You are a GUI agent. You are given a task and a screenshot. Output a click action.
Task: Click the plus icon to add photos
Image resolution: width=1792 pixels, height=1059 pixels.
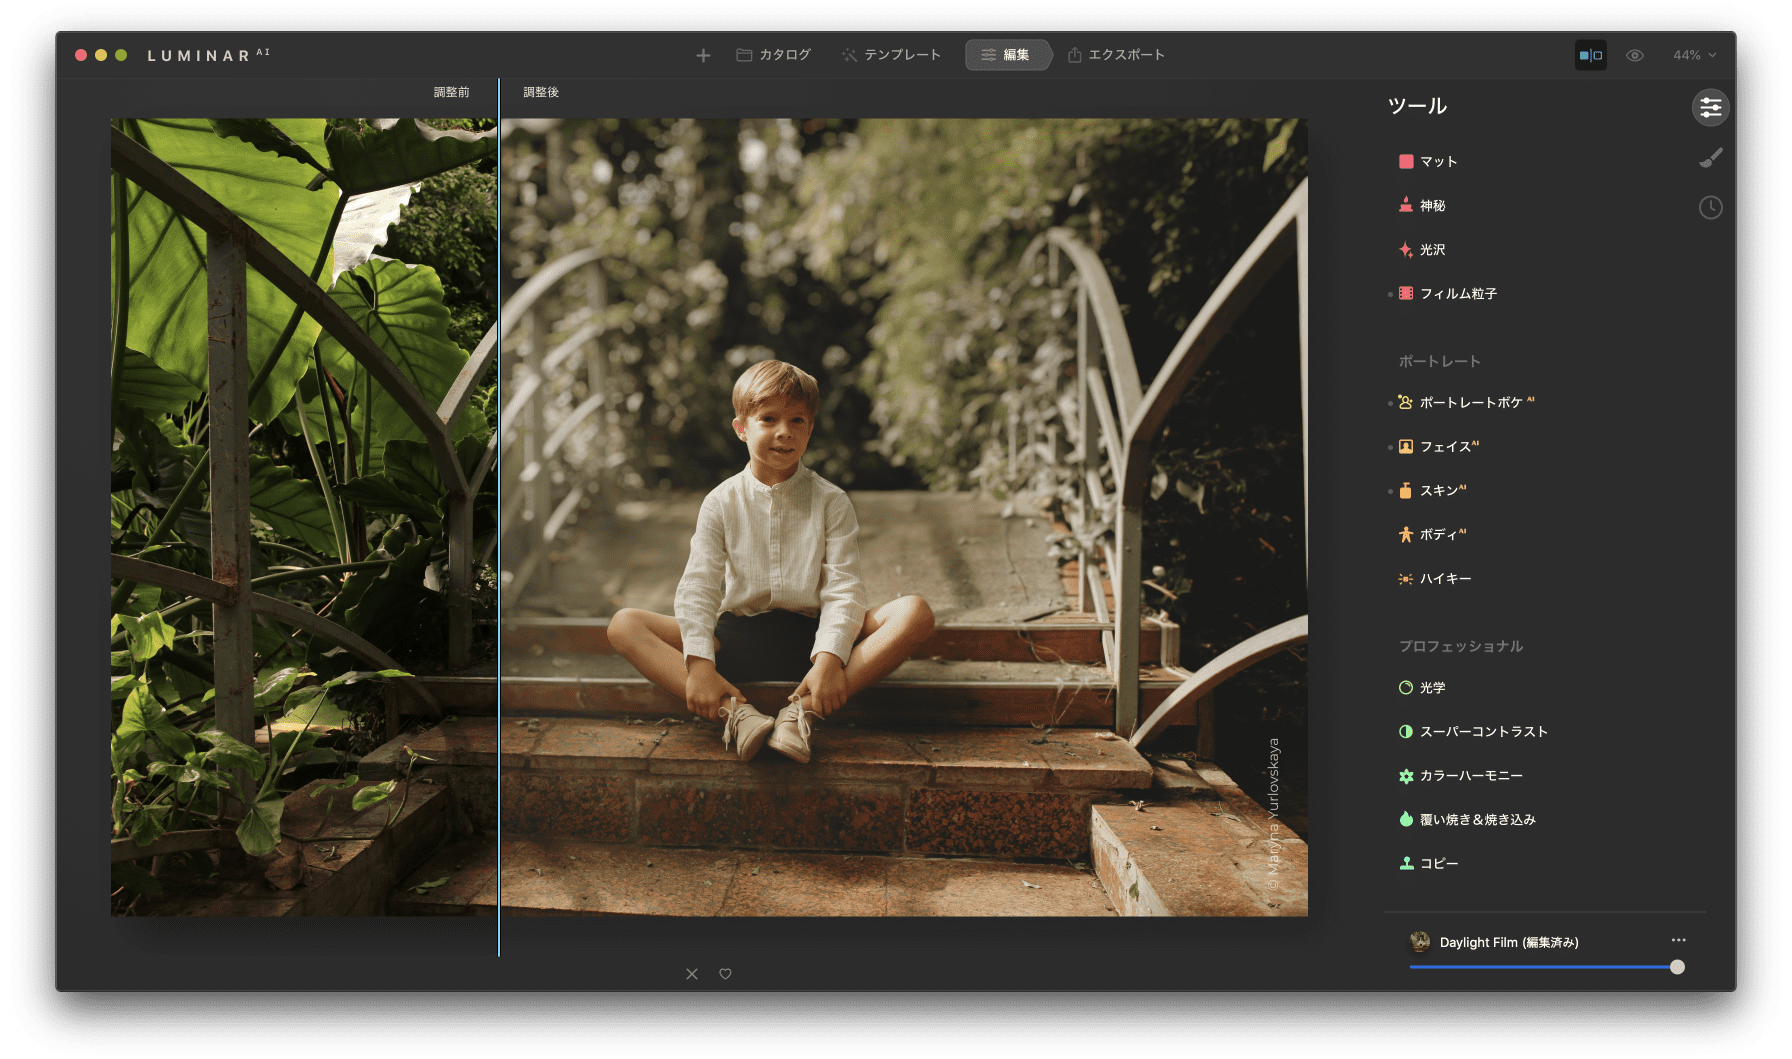pyautogui.click(x=703, y=56)
